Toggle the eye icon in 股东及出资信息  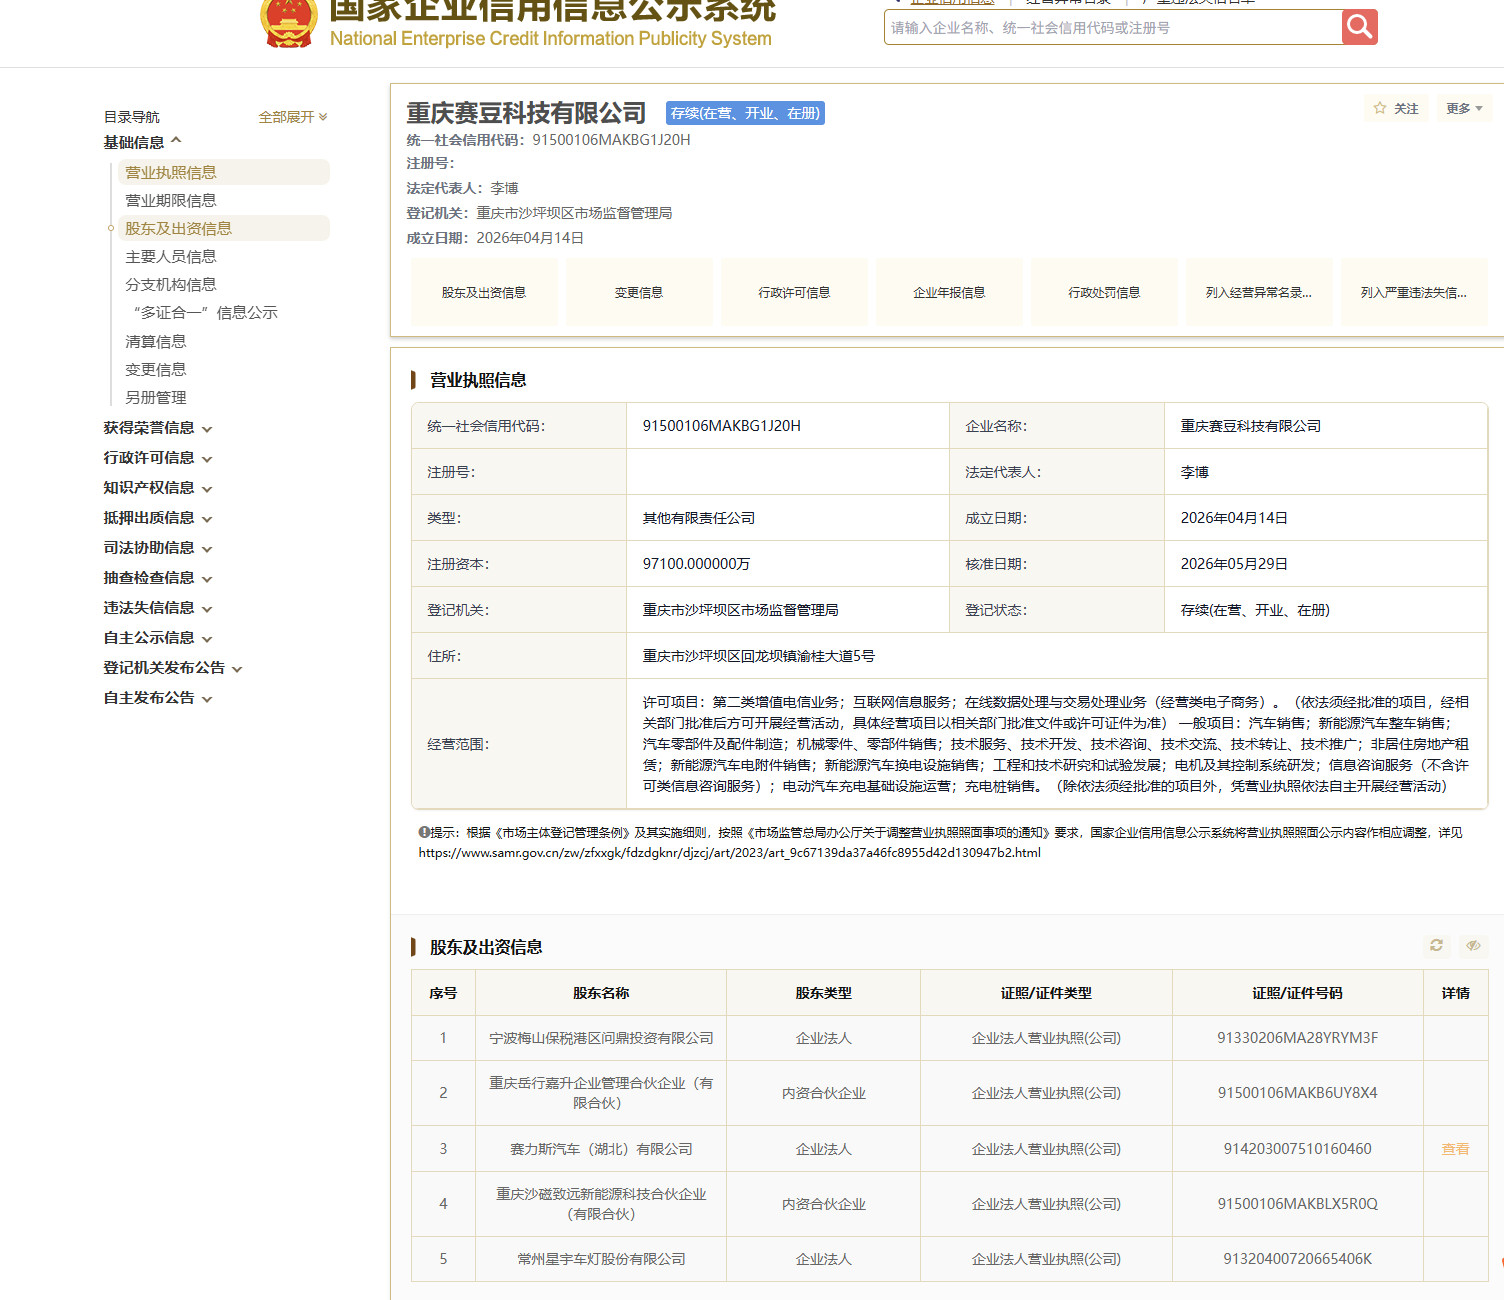[1473, 945]
